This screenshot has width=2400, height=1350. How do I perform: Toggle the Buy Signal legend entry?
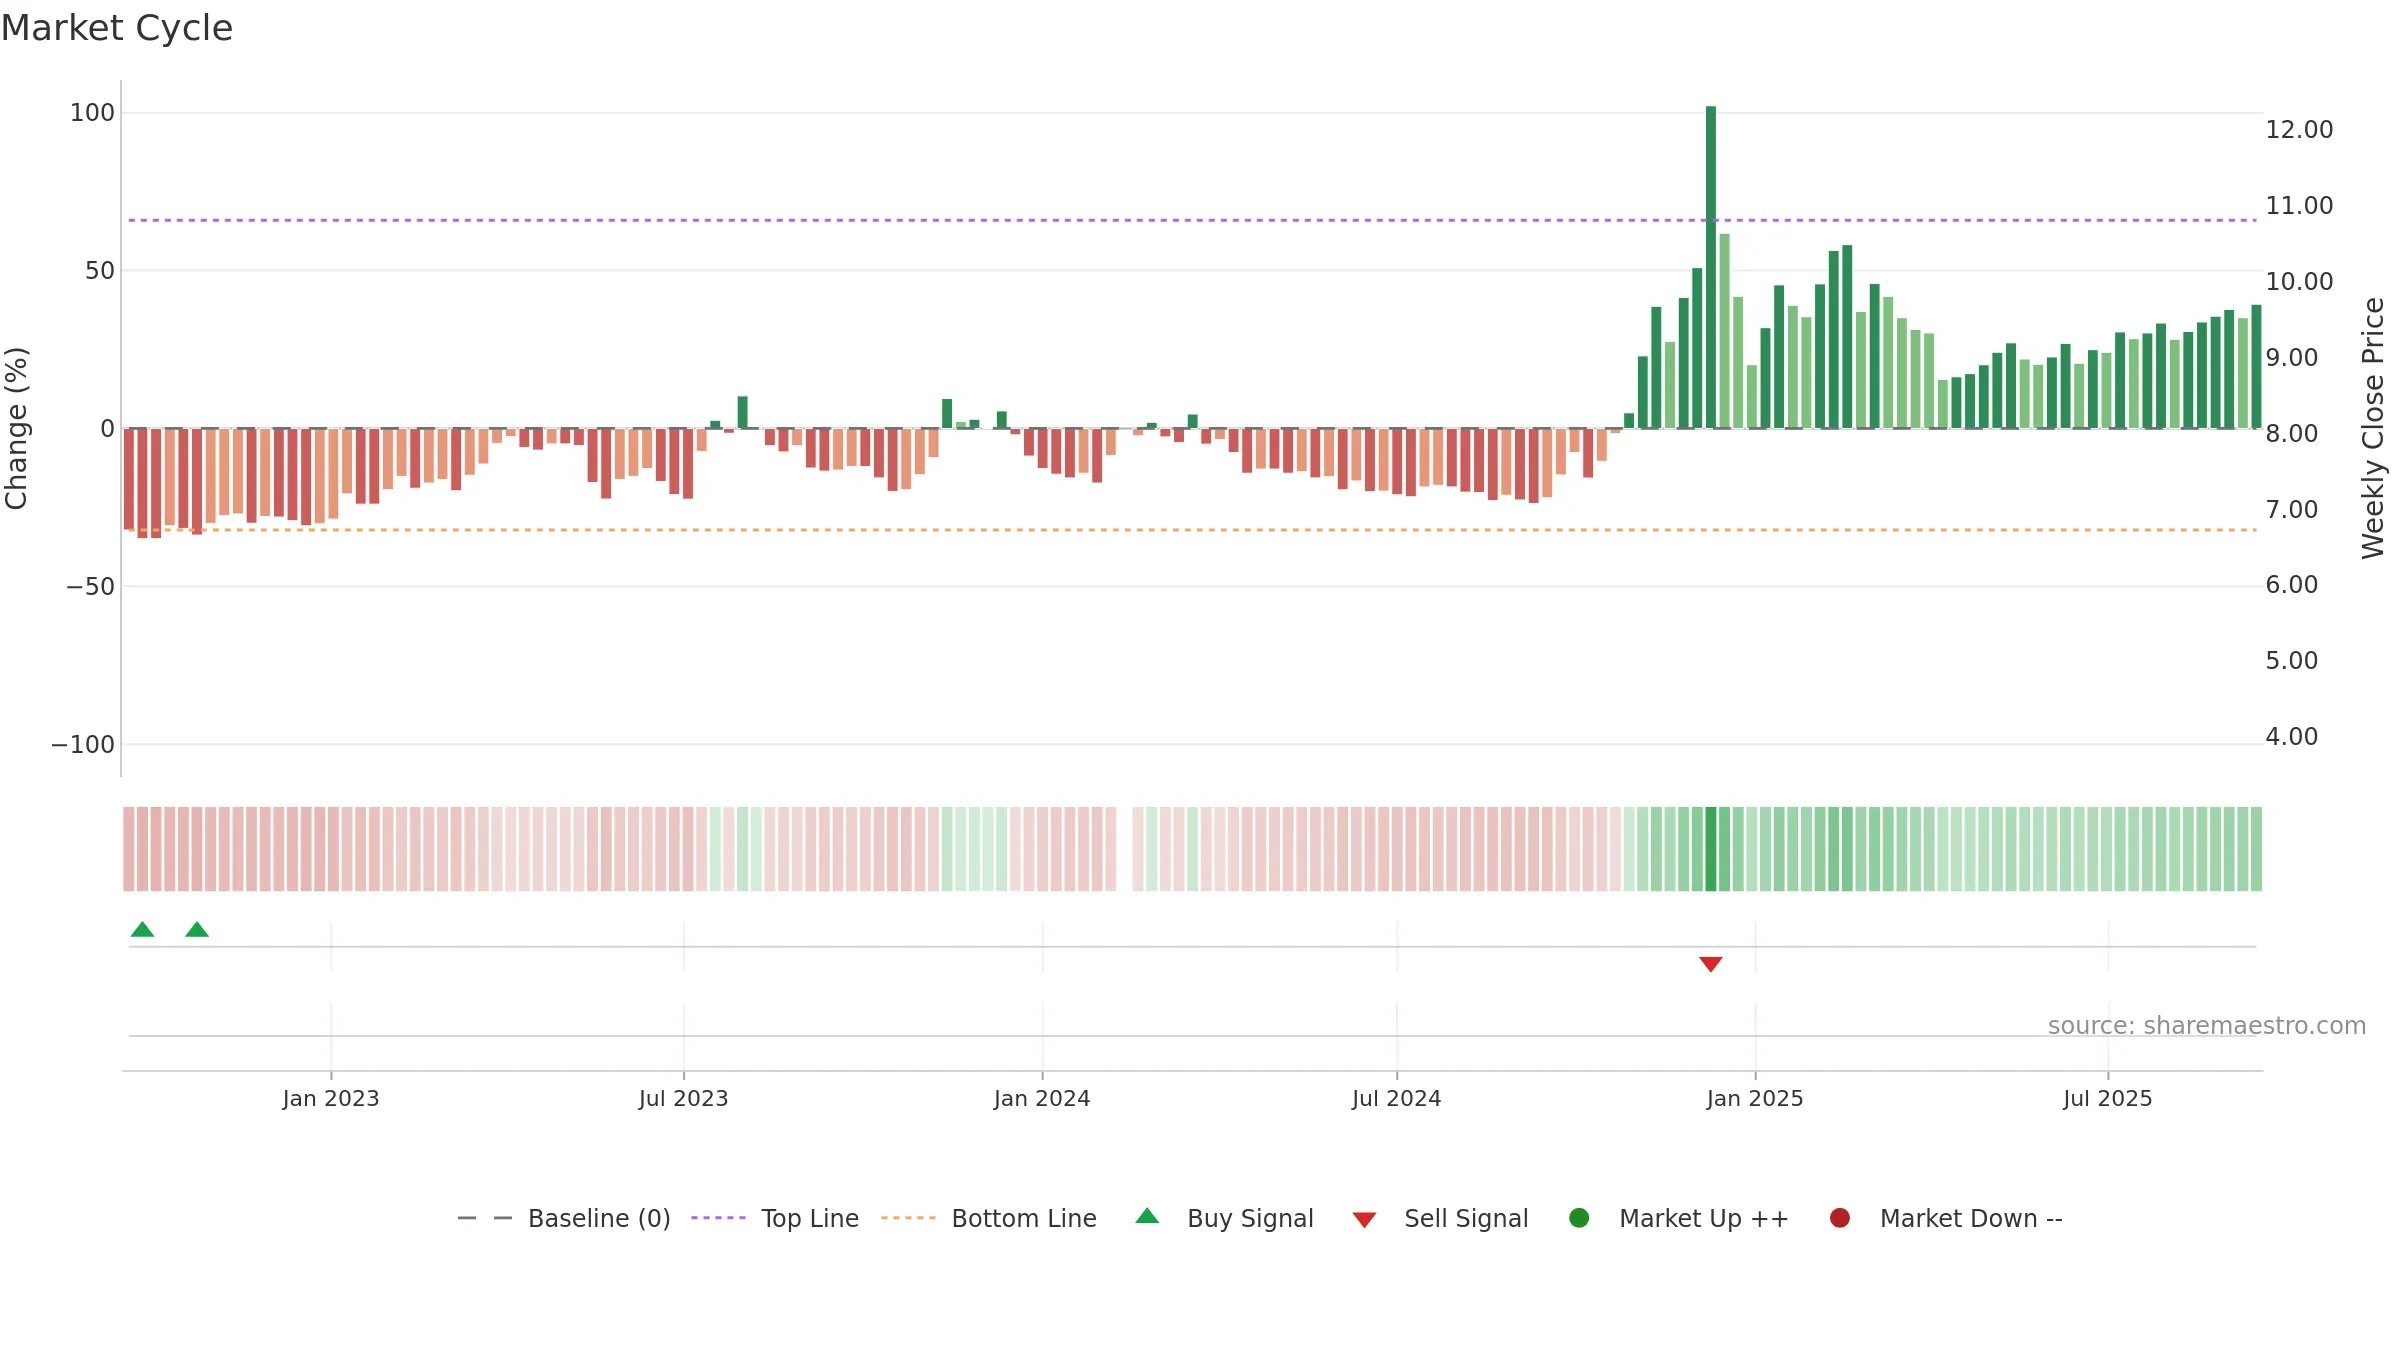click(x=1225, y=1219)
